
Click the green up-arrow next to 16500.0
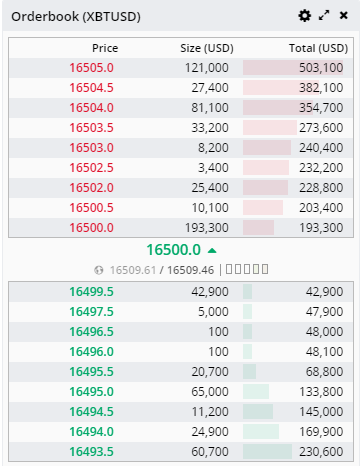coord(212,251)
